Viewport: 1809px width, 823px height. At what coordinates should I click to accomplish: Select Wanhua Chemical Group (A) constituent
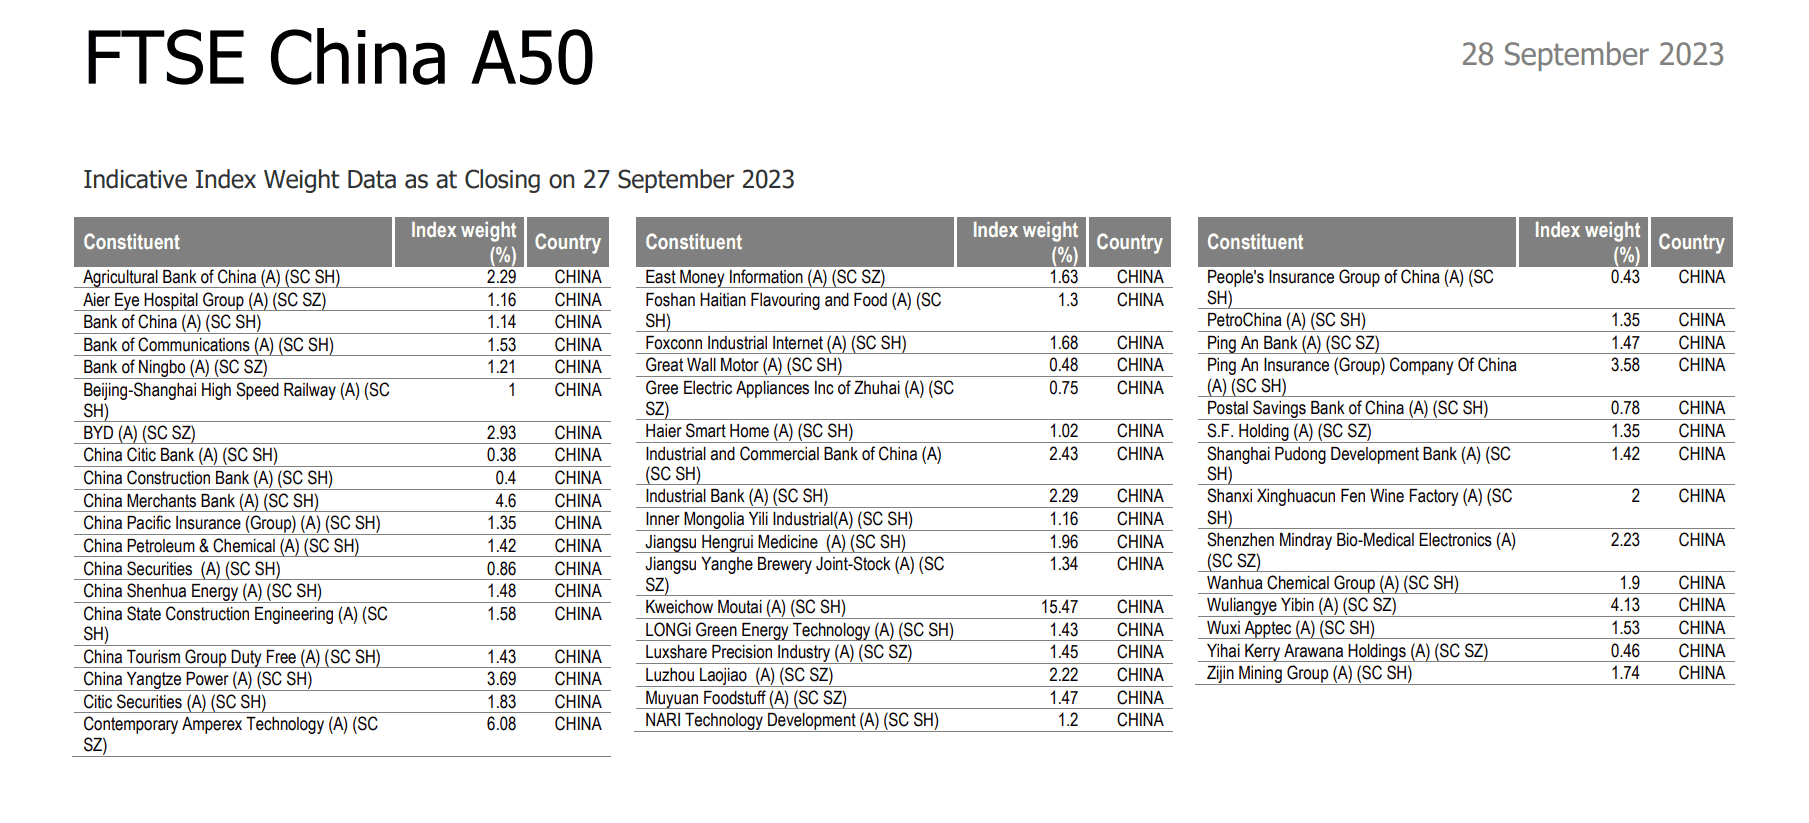pyautogui.click(x=1333, y=583)
